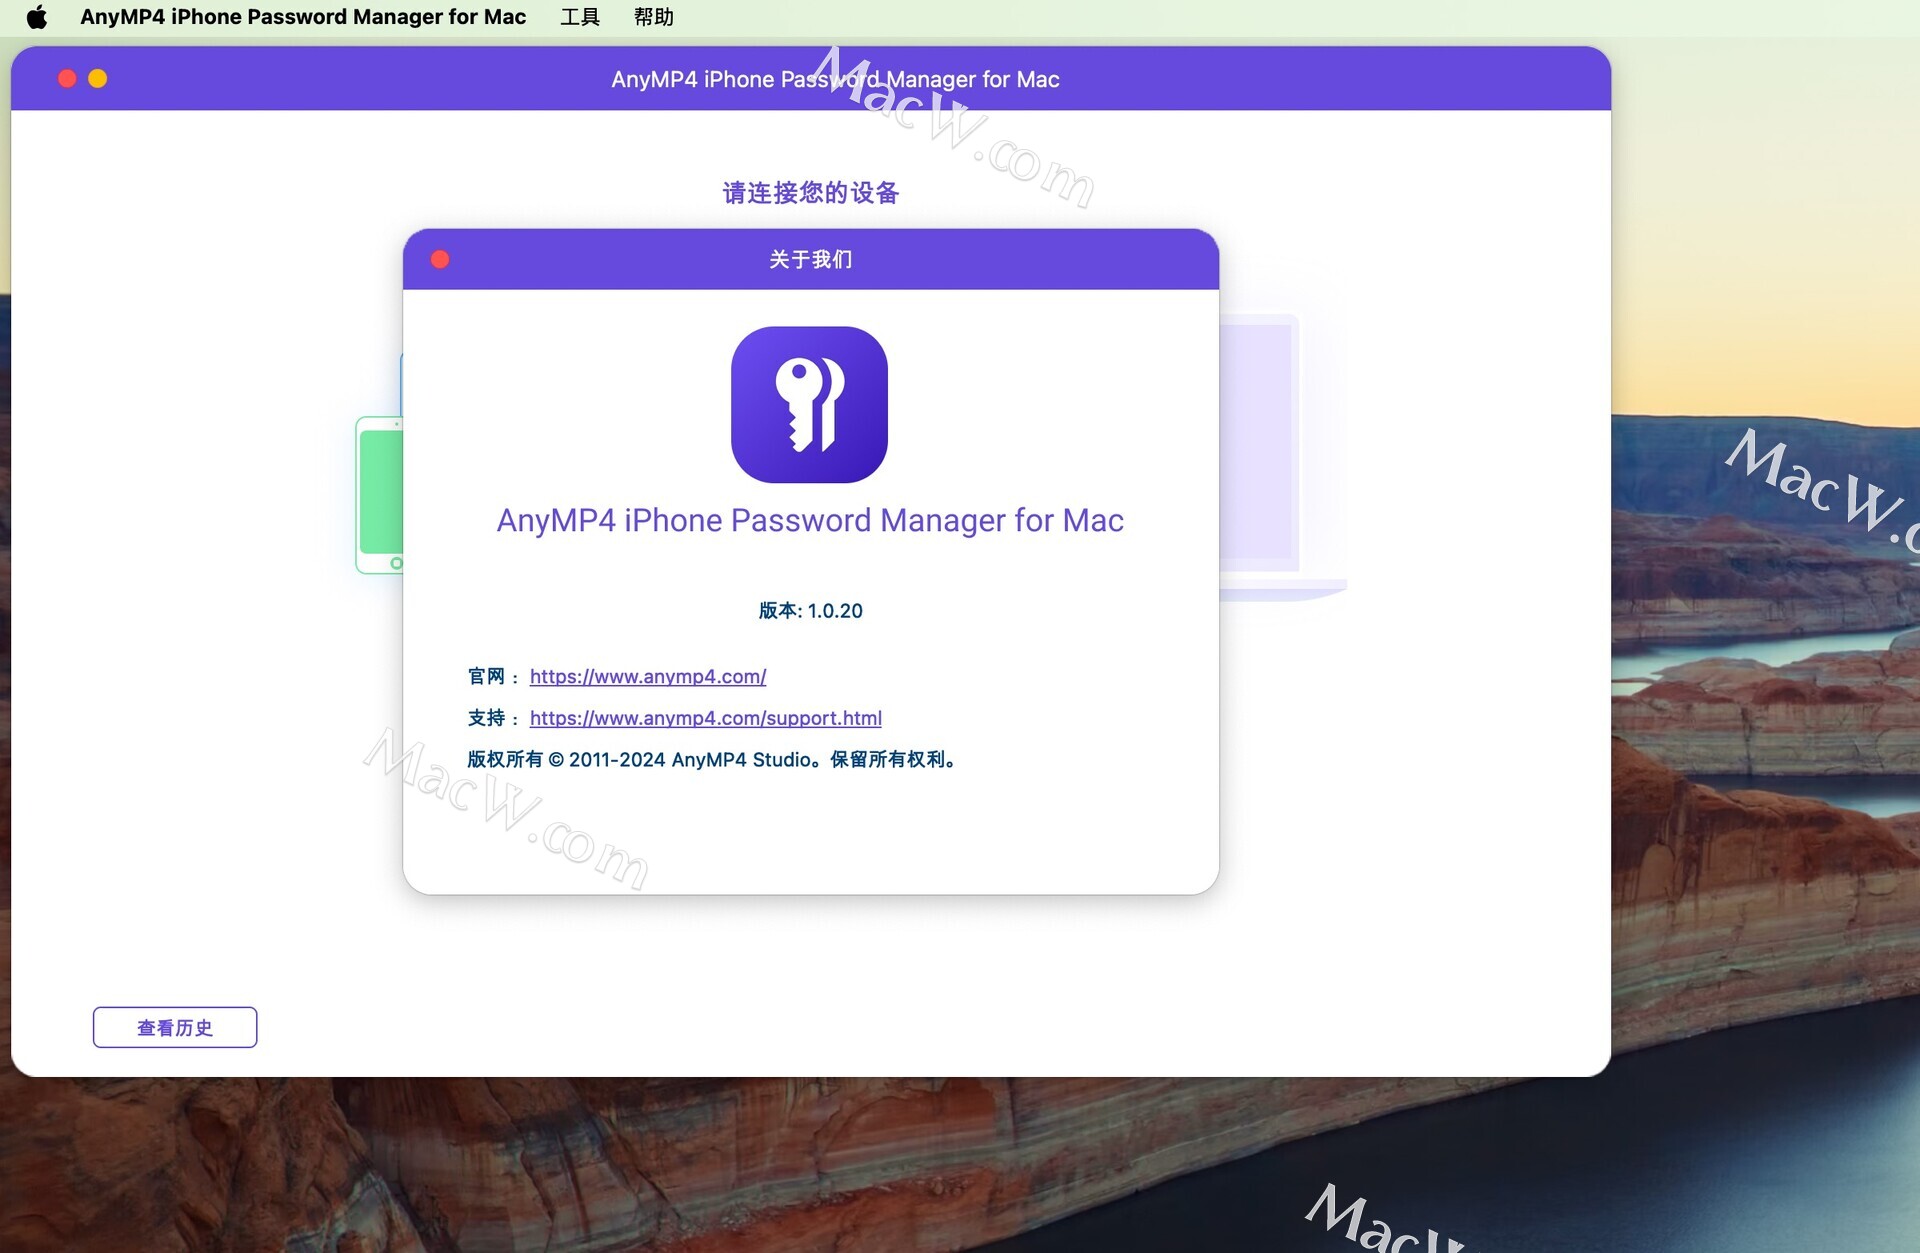Click the laptop illustration behind the dialog
The width and height of the screenshot is (1920, 1253).
[x=1282, y=458]
